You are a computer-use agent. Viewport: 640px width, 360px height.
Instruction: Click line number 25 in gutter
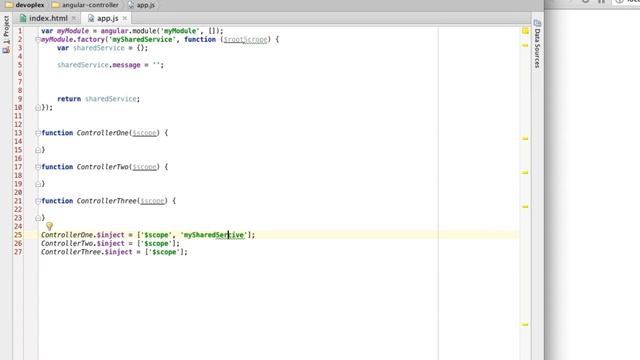coord(18,235)
